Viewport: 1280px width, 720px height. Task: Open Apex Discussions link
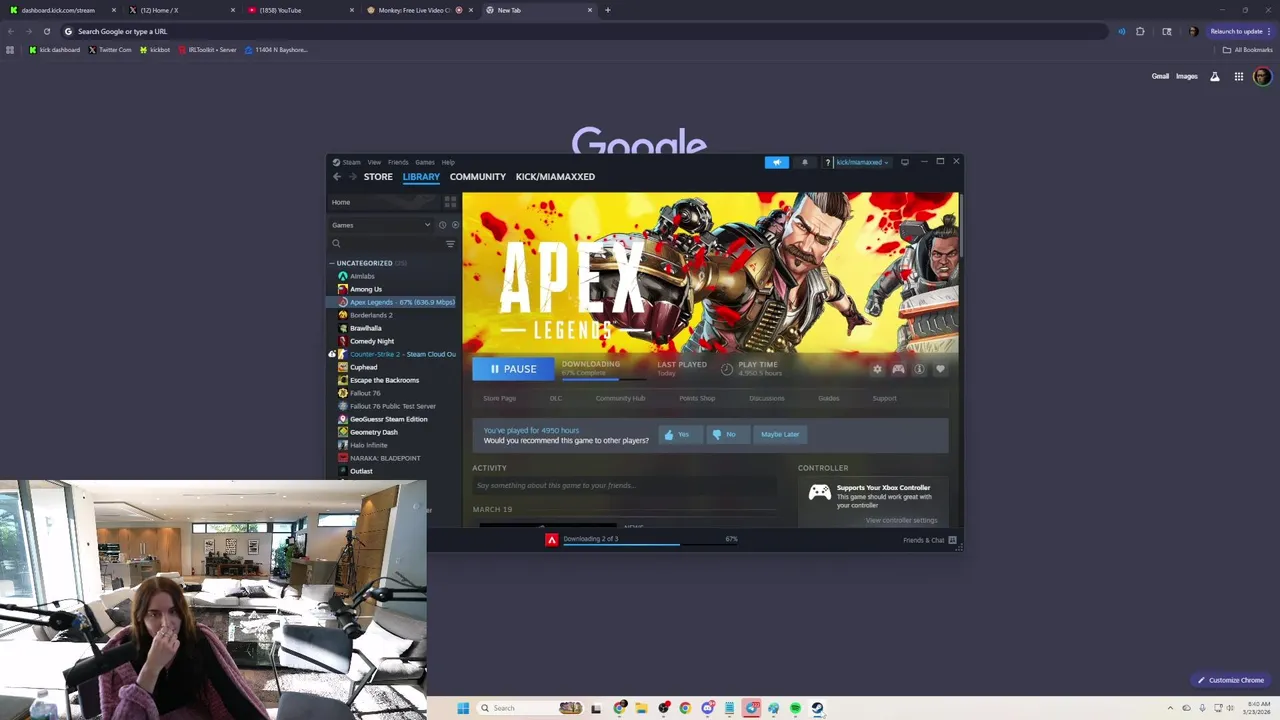767,398
